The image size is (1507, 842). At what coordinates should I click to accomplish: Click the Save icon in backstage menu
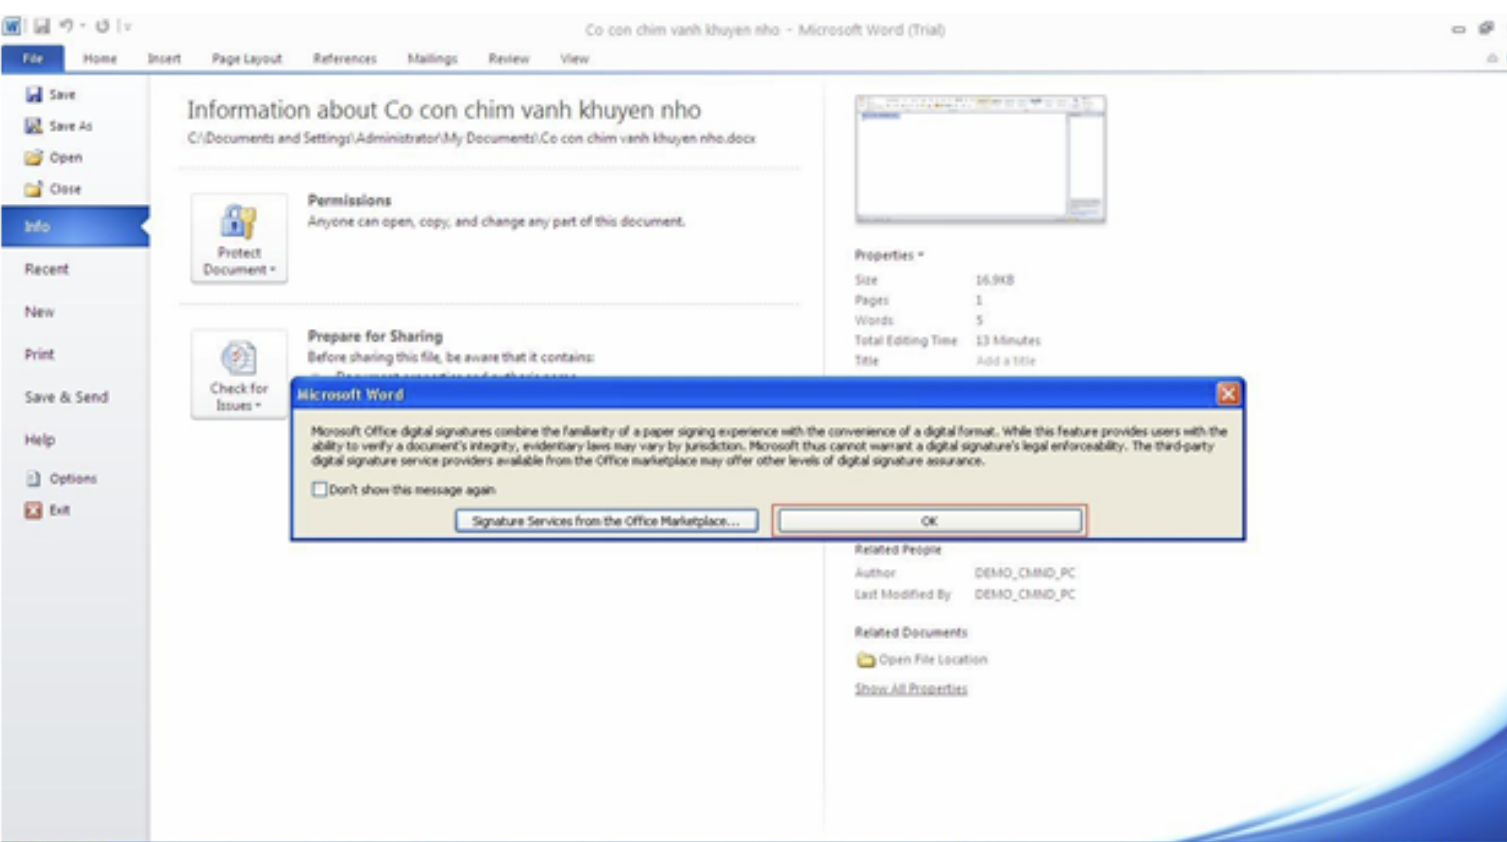33,94
